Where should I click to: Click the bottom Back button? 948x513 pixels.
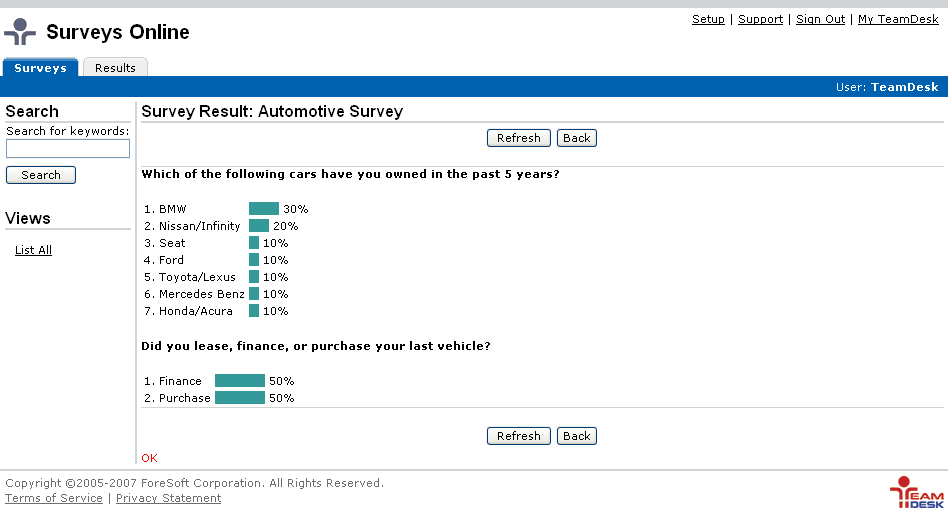coord(576,436)
